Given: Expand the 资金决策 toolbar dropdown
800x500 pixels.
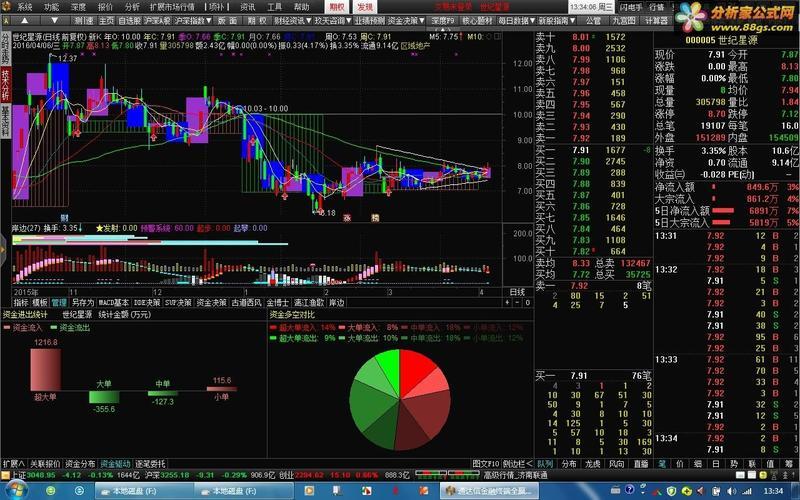Looking at the screenshot, I should pos(406,21).
